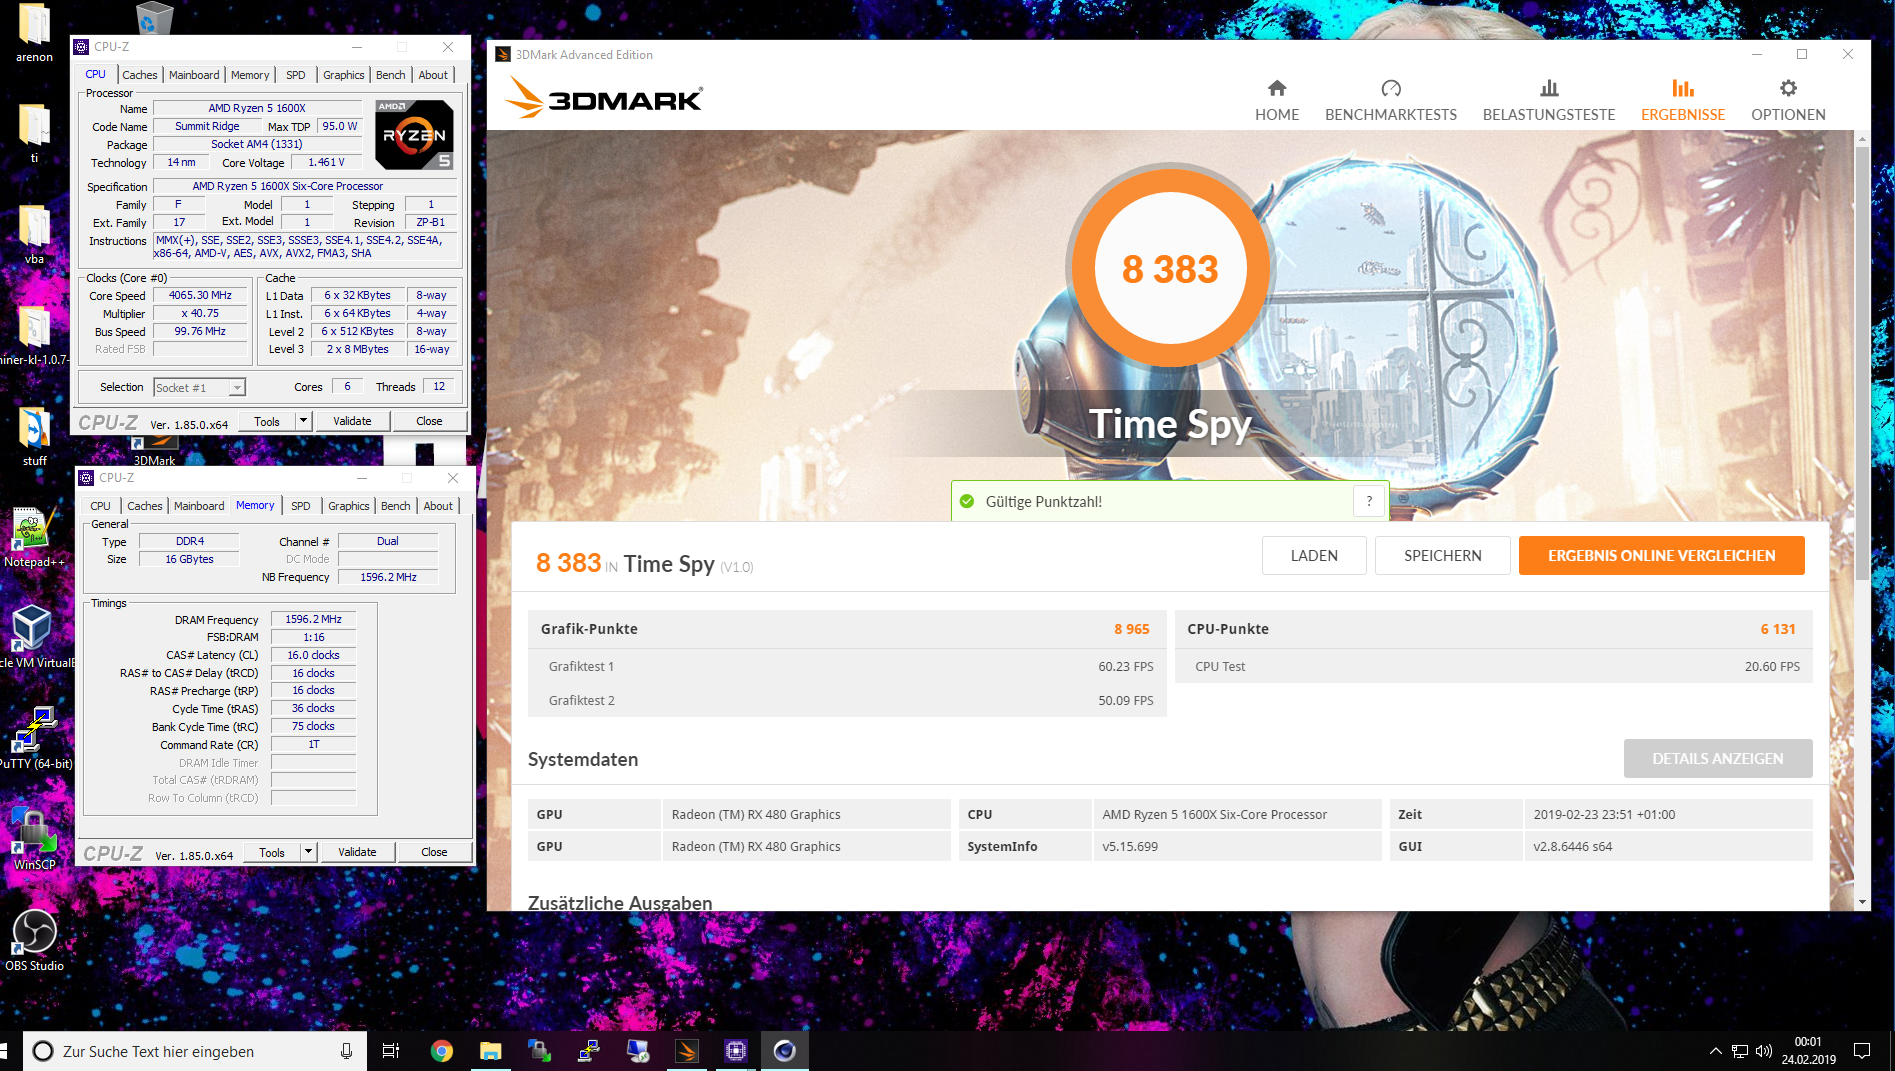Click the 8 383 score circle
1895x1071 pixels.
(1169, 268)
